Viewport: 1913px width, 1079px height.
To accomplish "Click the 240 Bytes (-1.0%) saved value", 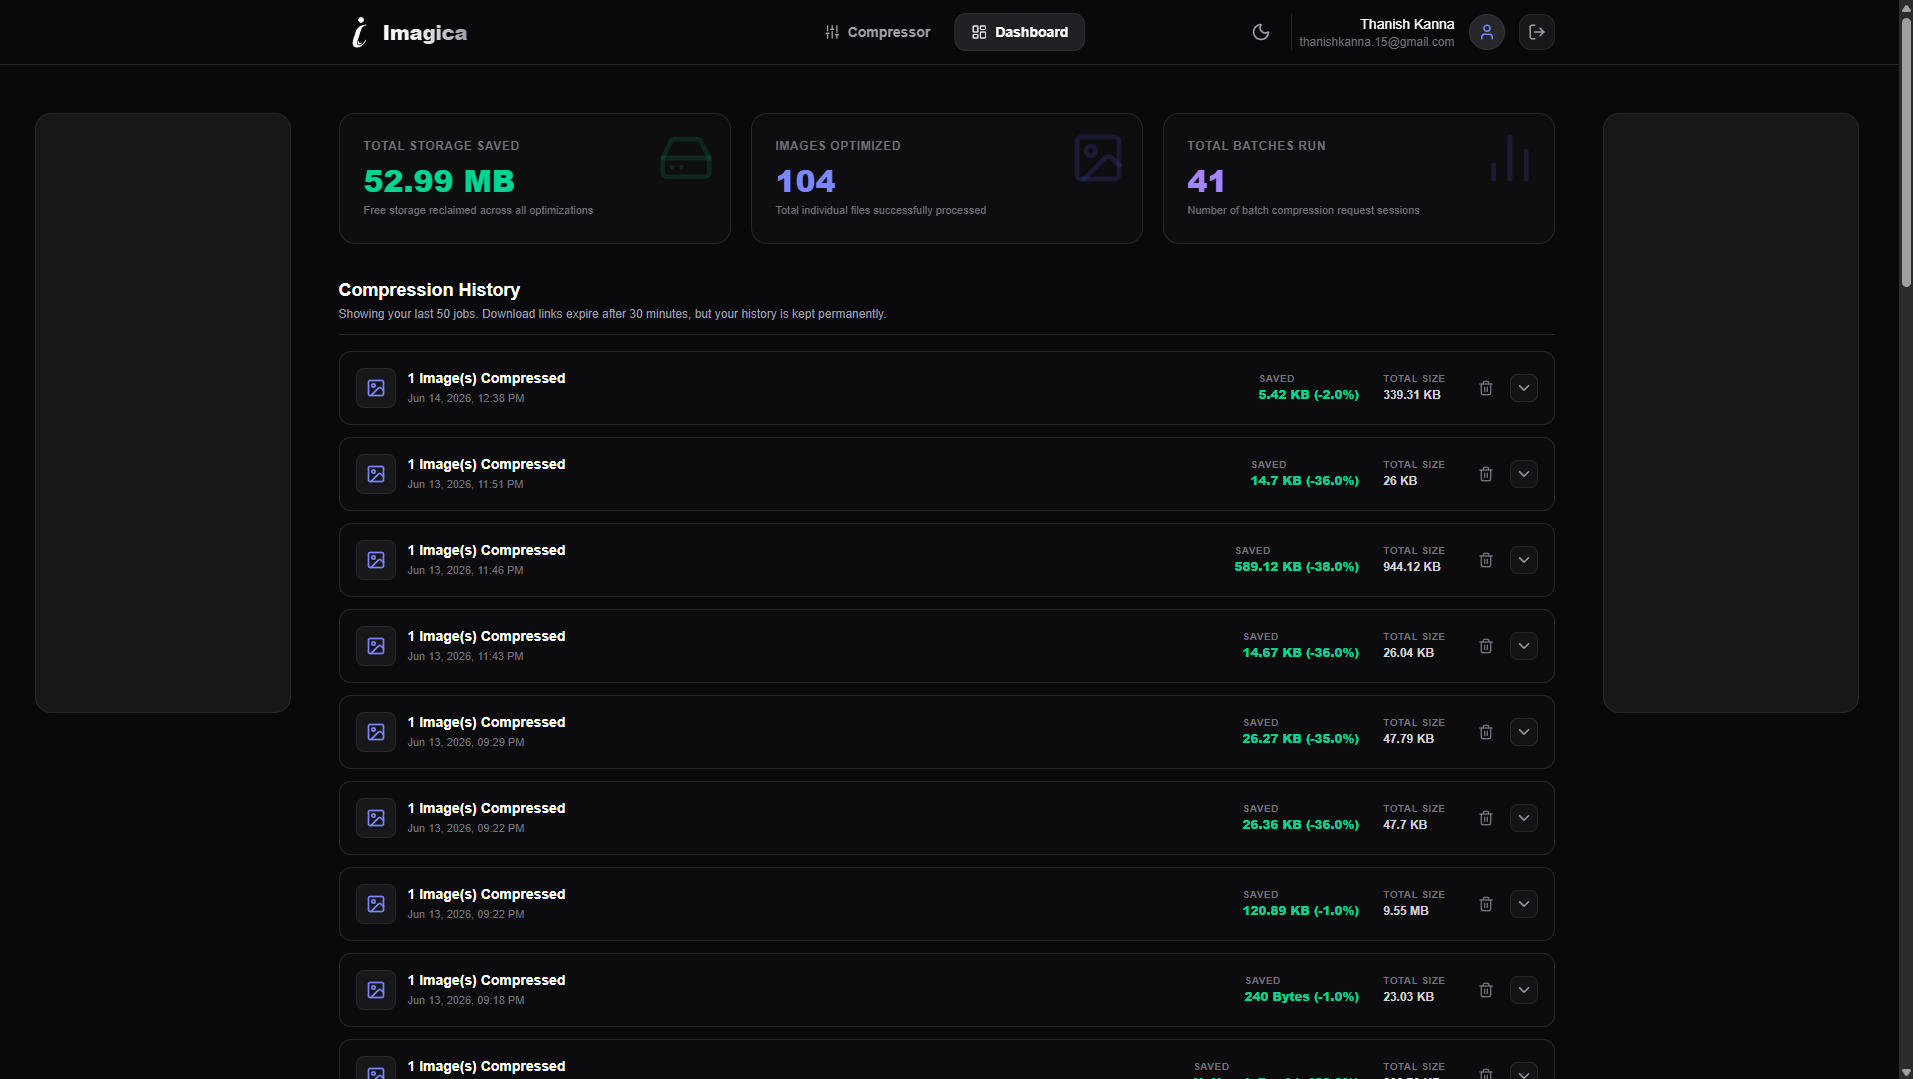I will (x=1301, y=997).
